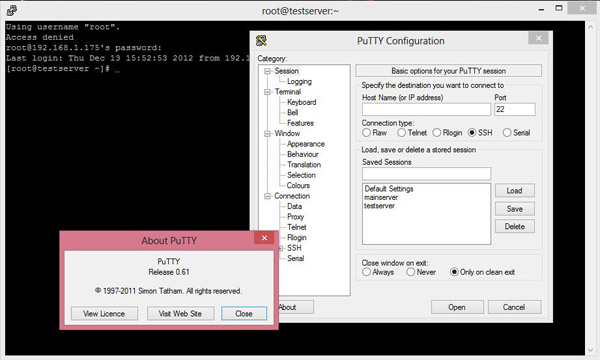The width and height of the screenshot is (600, 360).
Task: Open the Logging category
Action: pos(299,81)
